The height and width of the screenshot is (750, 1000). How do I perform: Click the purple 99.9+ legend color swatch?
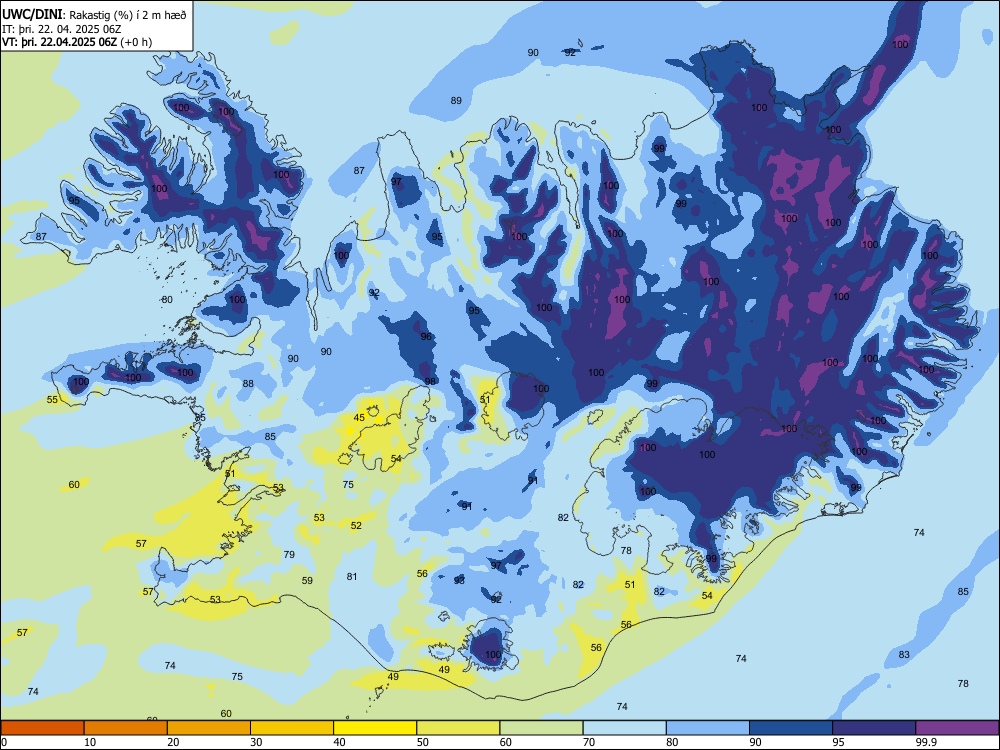click(957, 728)
